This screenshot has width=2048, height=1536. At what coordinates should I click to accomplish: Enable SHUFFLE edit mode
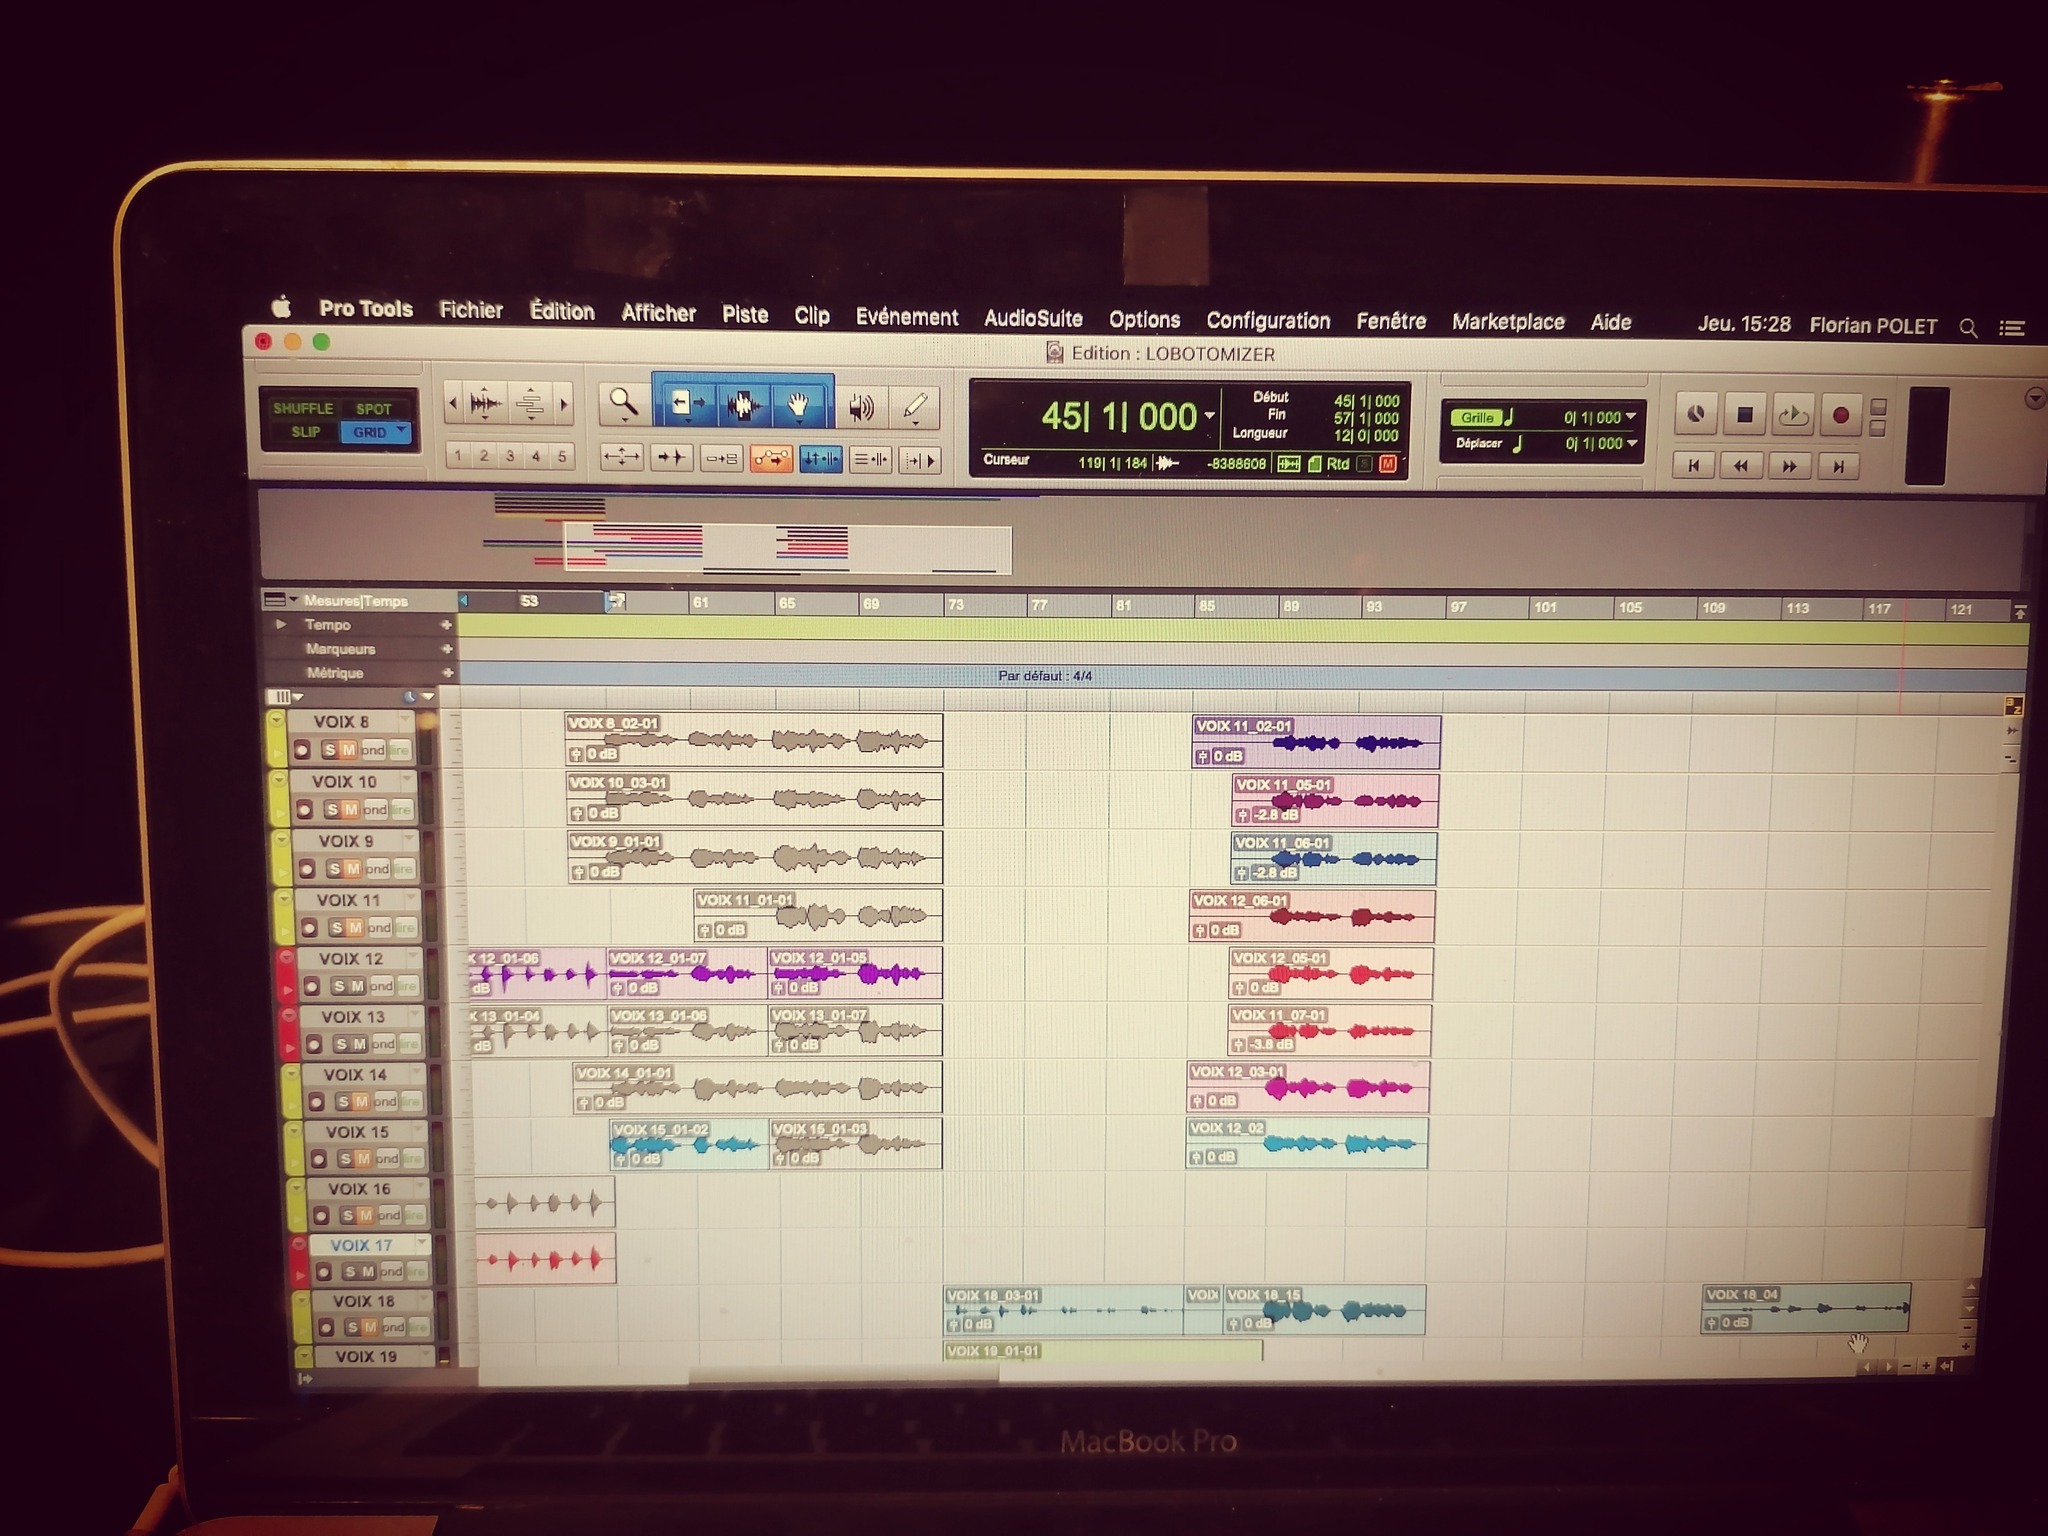(x=303, y=408)
